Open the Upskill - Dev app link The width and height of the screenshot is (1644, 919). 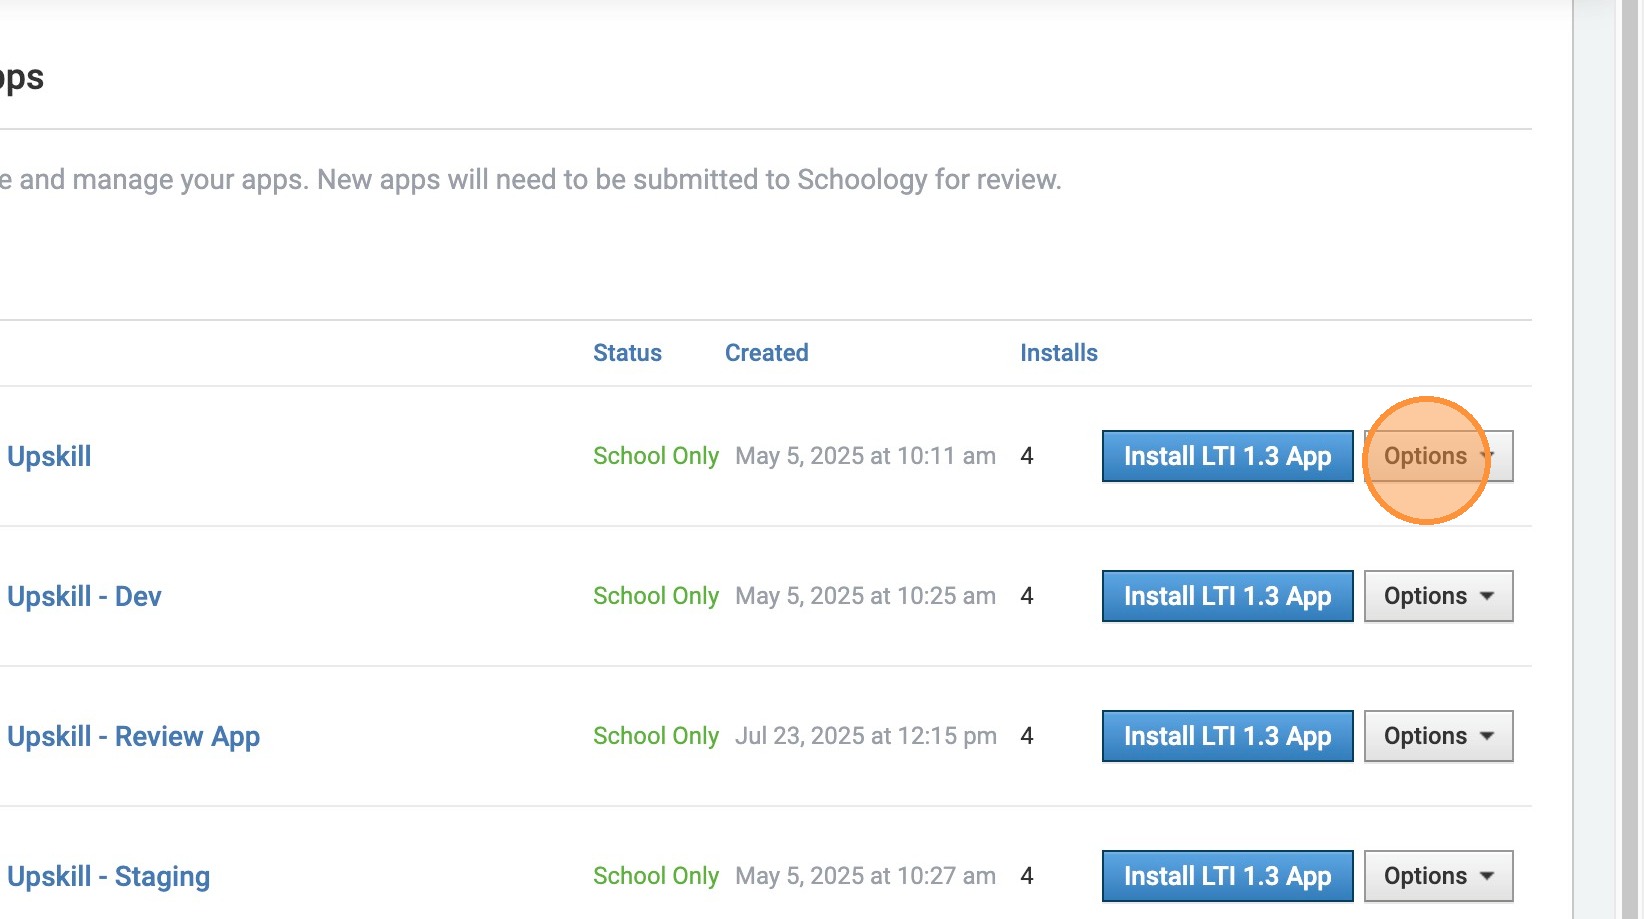pos(84,597)
